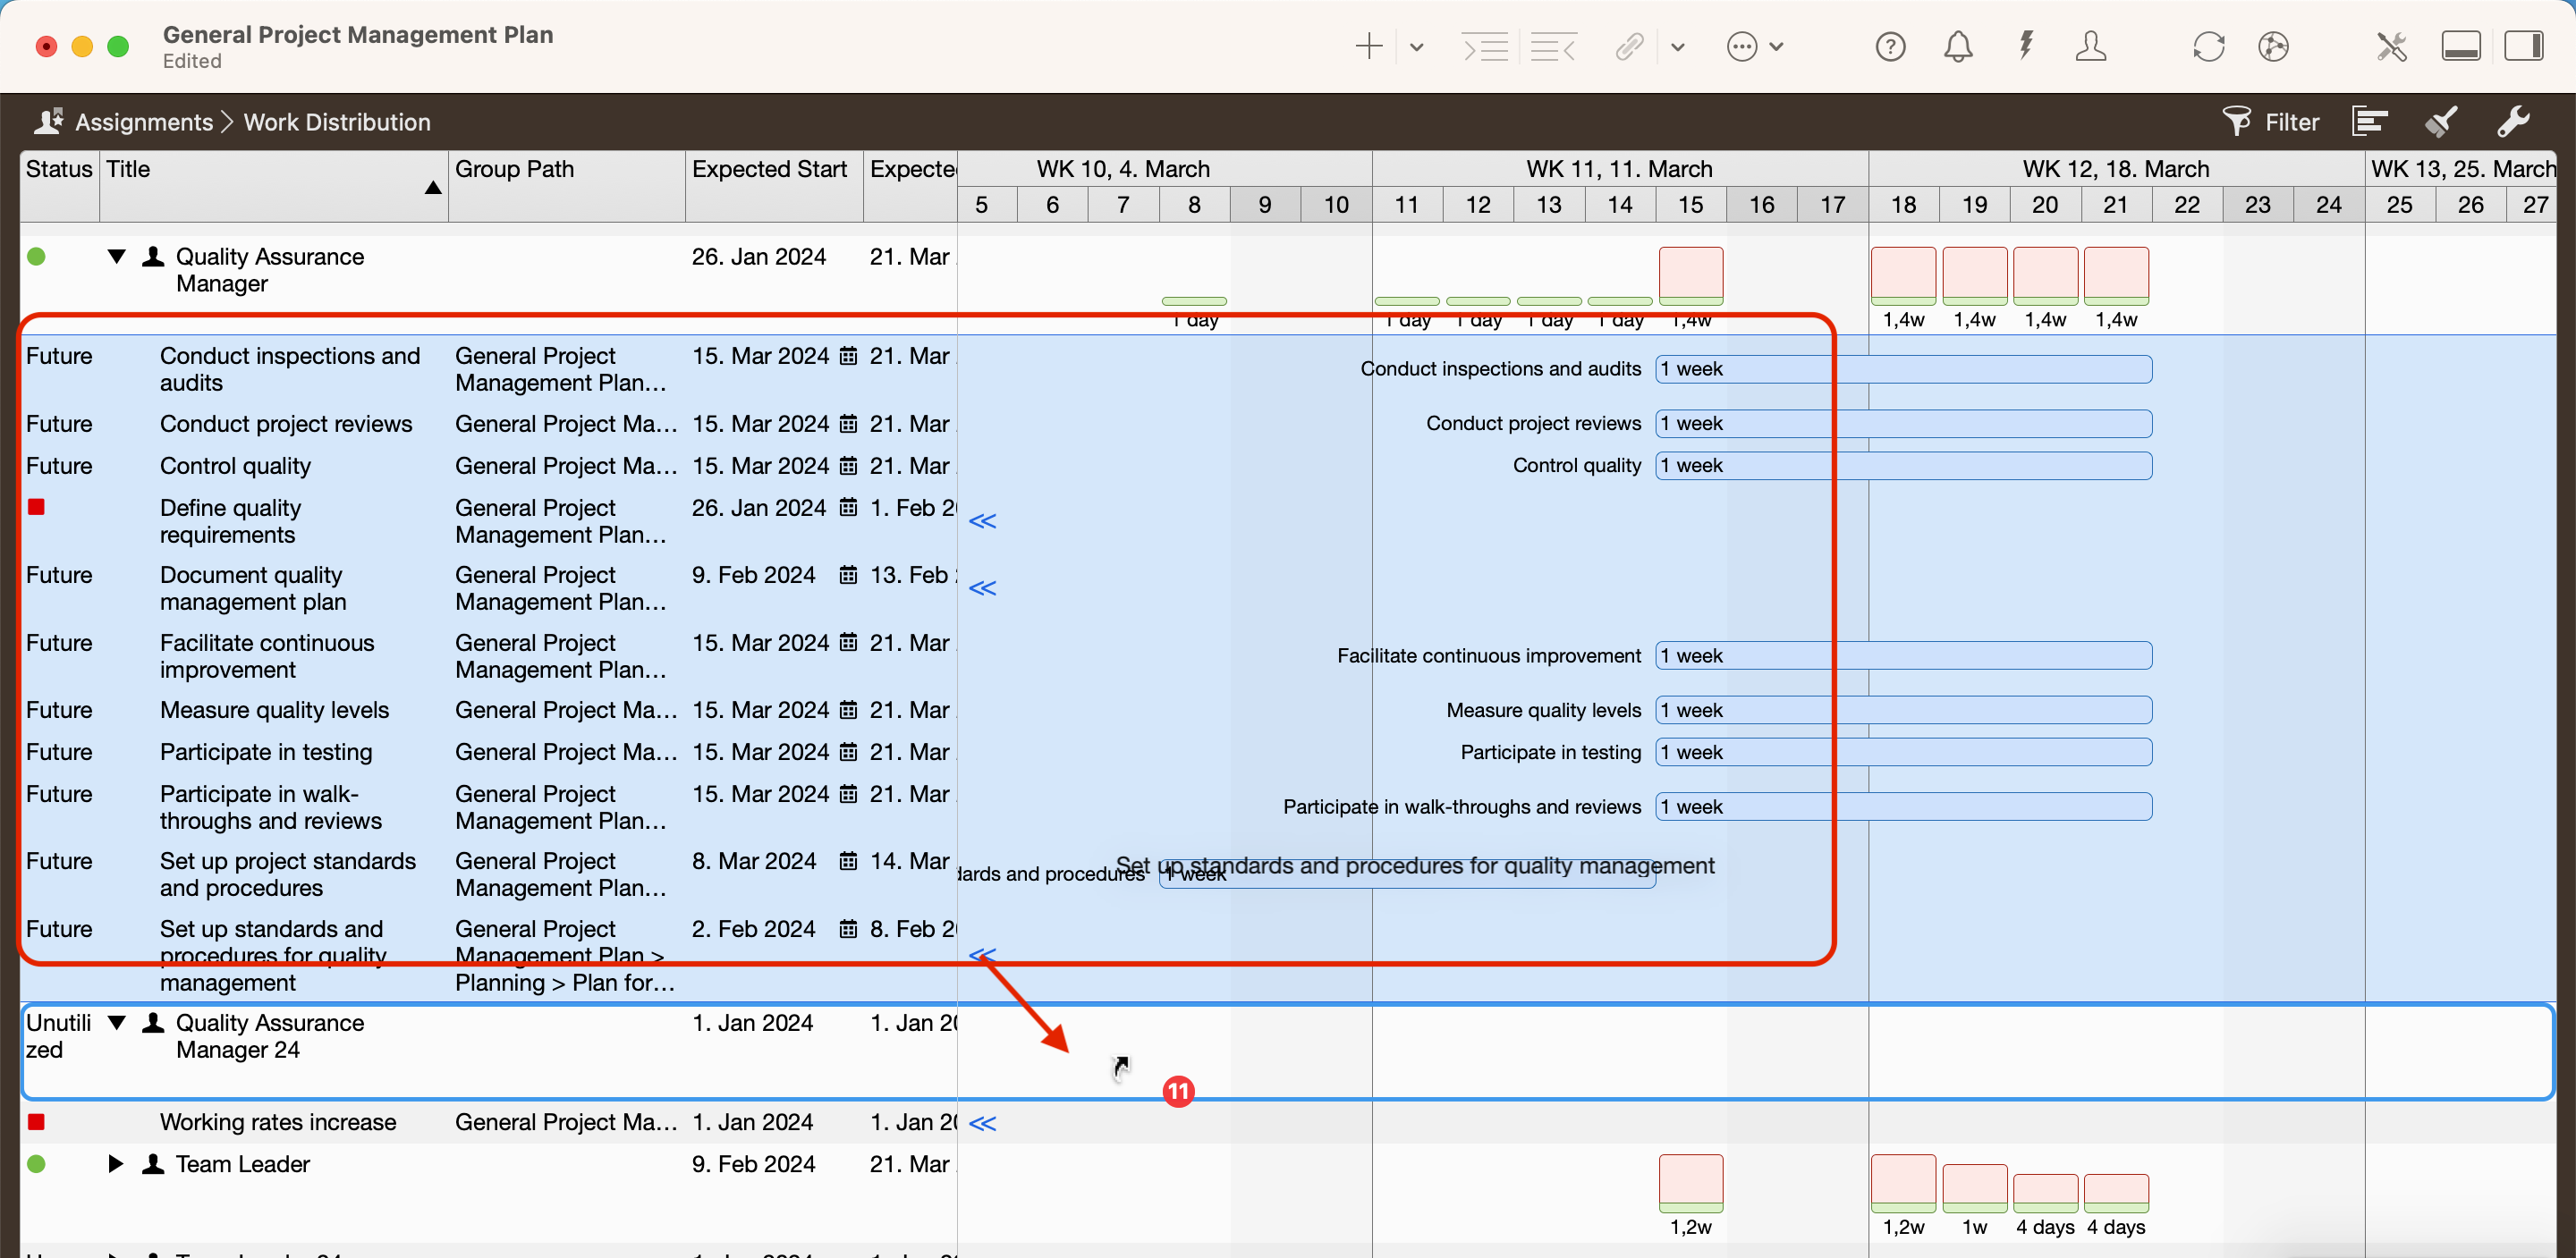
Task: Open the user account icon
Action: [x=2091, y=47]
